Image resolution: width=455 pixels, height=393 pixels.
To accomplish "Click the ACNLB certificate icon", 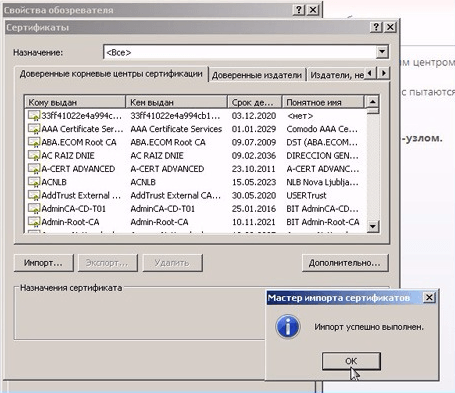I will 34,183.
